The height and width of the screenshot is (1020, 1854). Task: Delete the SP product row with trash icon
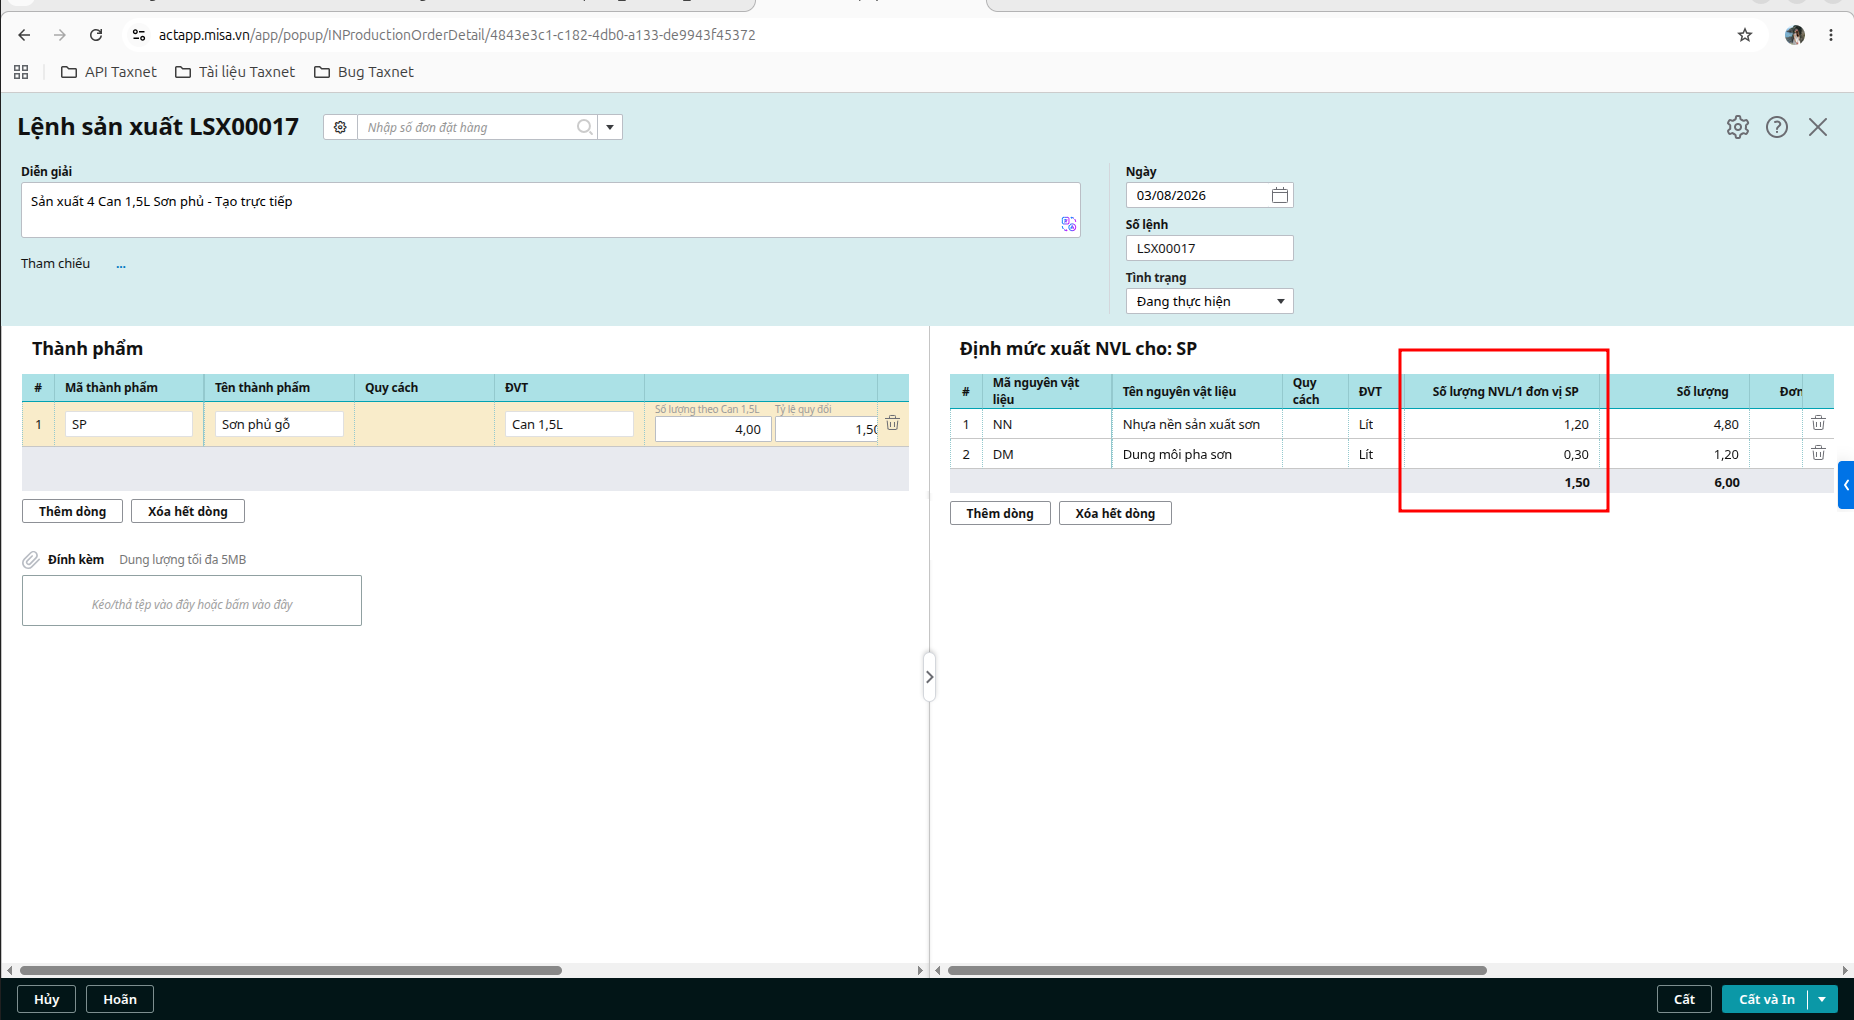click(x=893, y=423)
